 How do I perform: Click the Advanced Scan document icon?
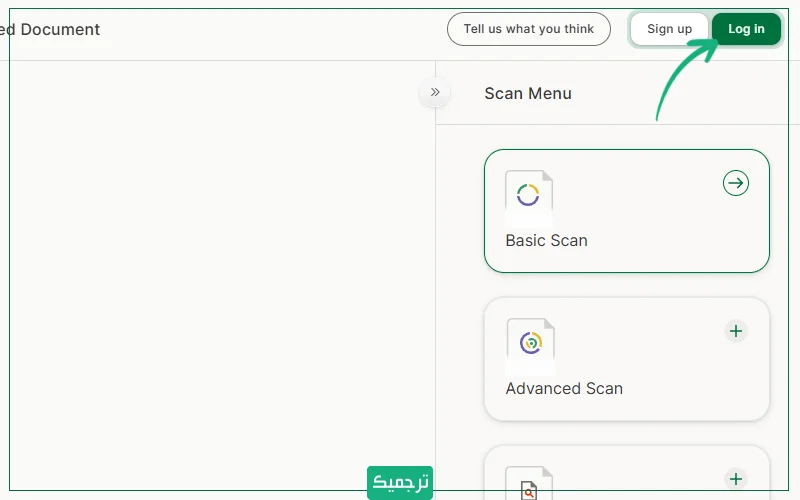pos(530,342)
